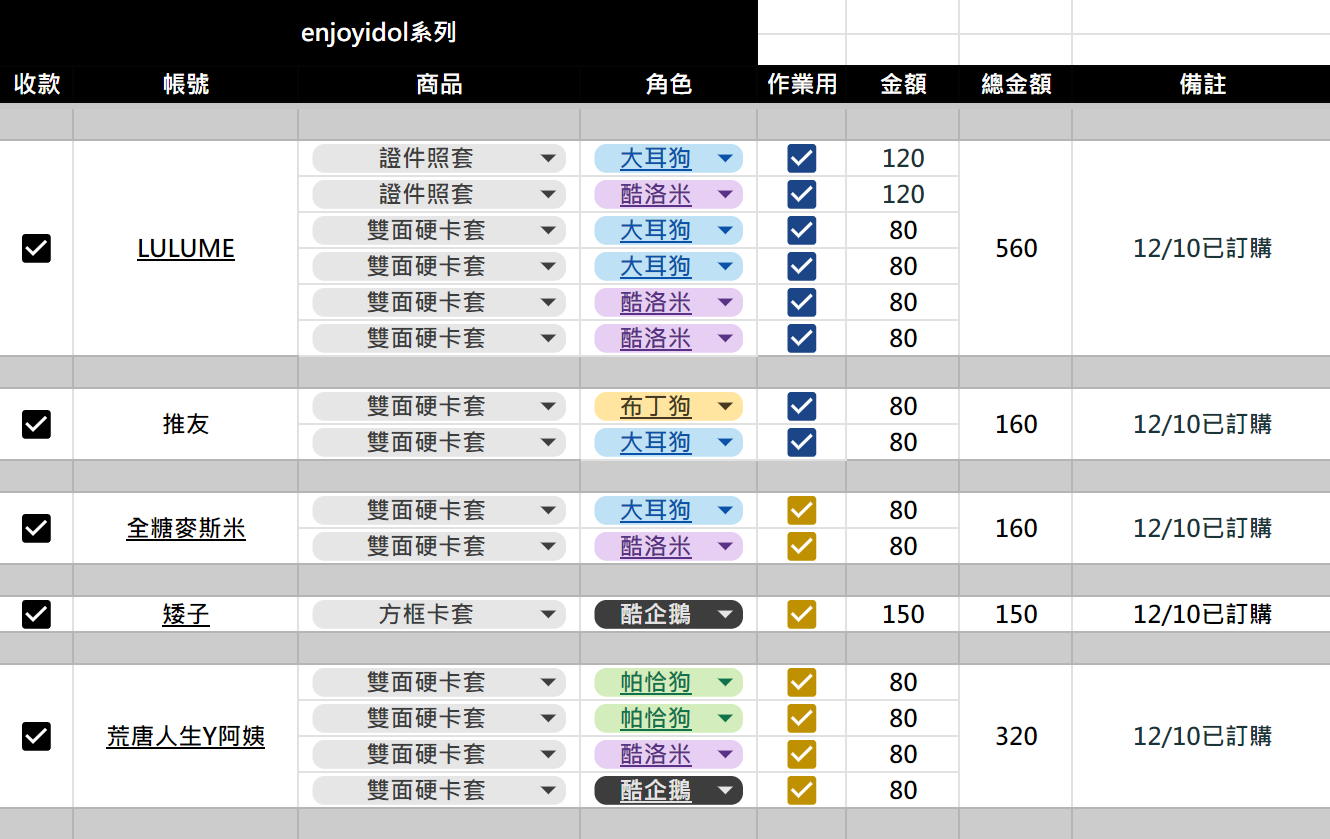1330x839 pixels.
Task: Select 金額 80 in 荒唐人生Y阿姨 酷企鵝 row
Action: [x=903, y=790]
